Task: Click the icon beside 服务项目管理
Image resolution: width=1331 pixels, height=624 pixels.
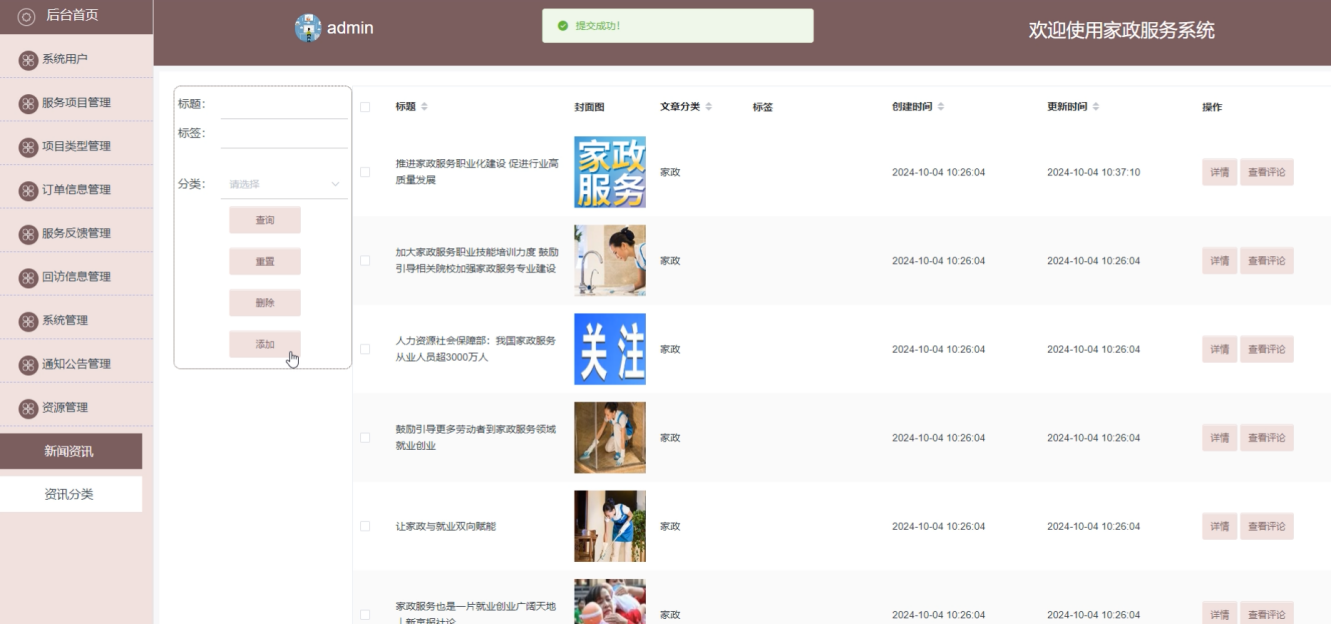Action: click(x=29, y=103)
